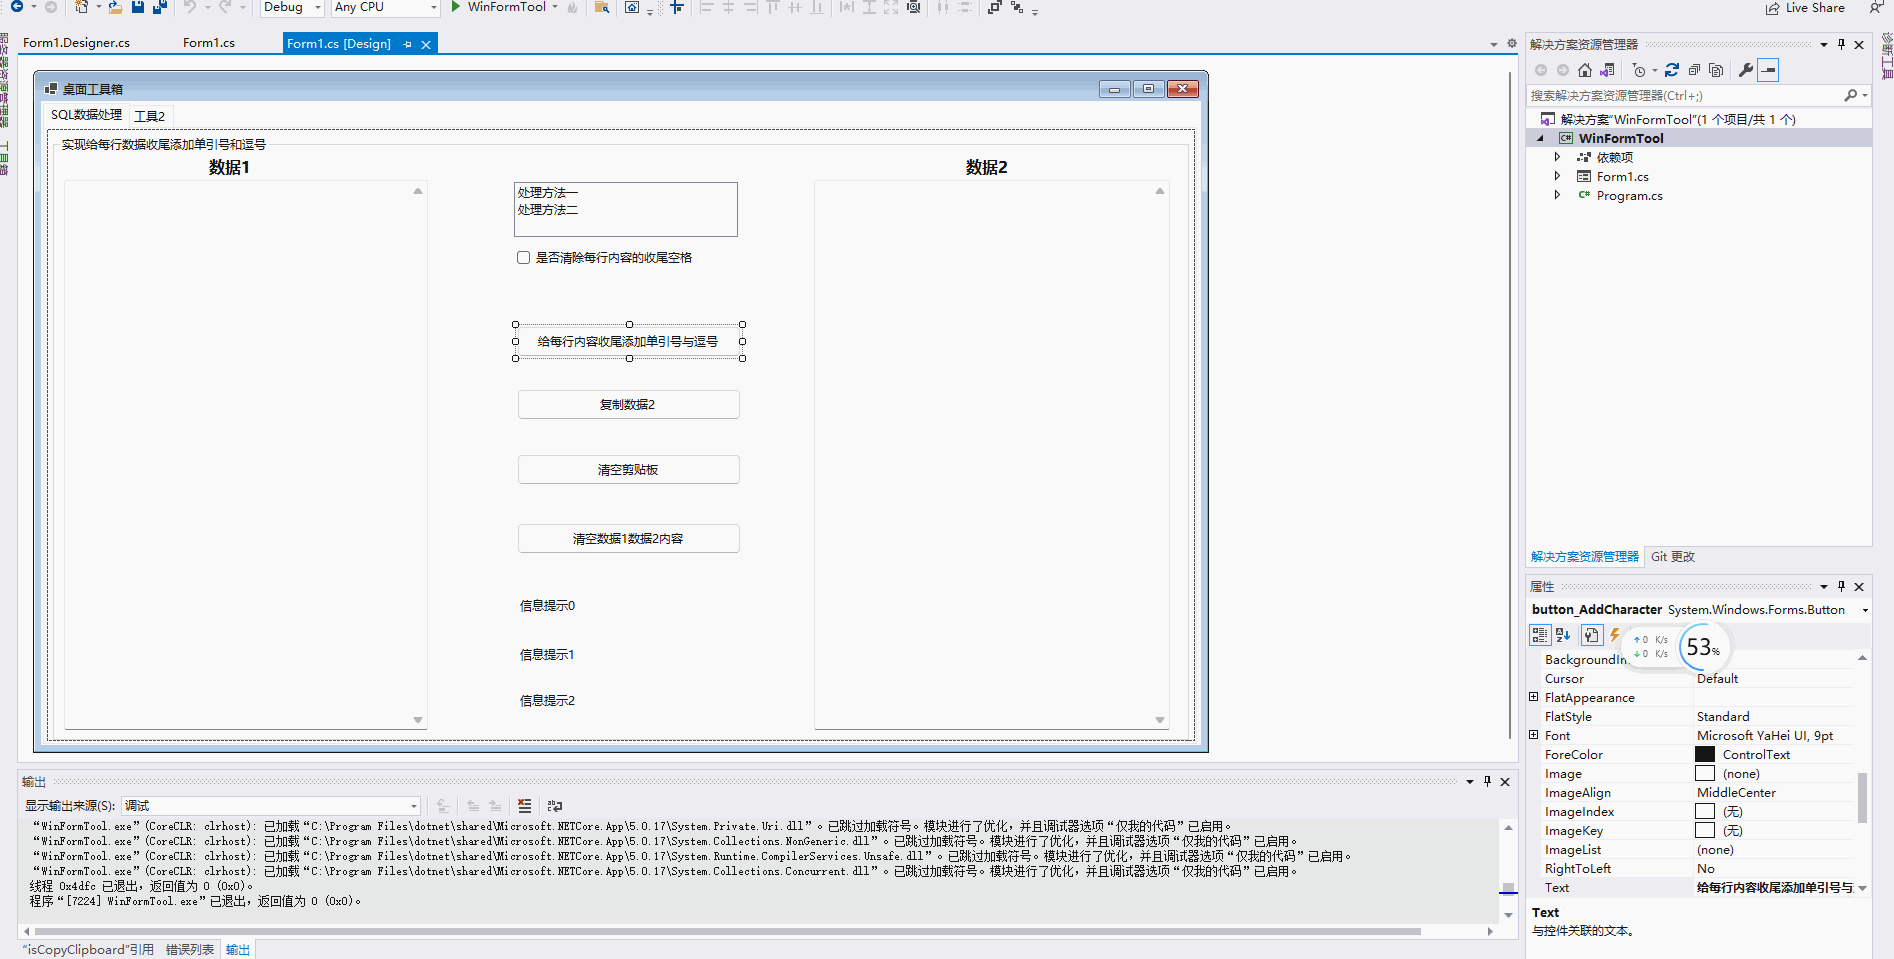Click the Save icon in top toolbar
1894x959 pixels.
138,6
